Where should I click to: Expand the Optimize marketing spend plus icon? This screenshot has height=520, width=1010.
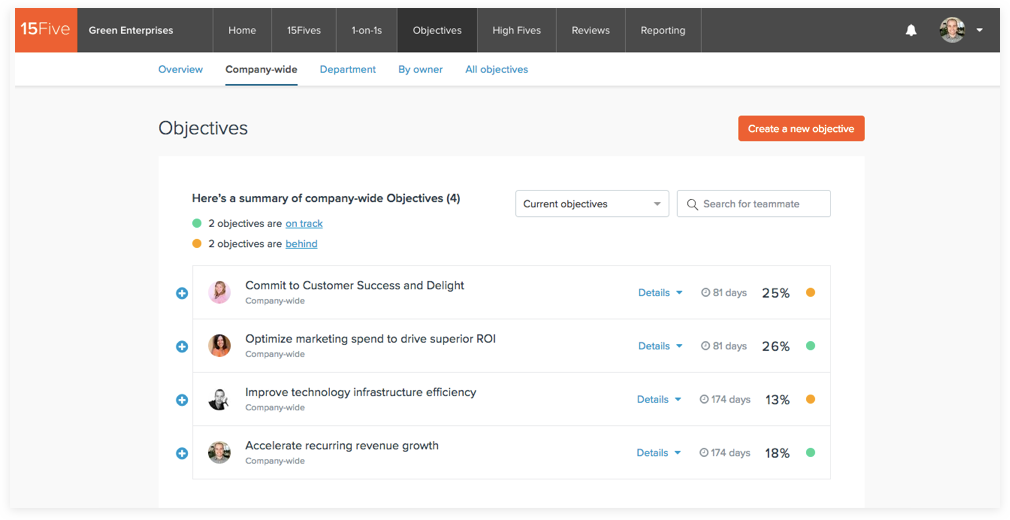click(182, 346)
